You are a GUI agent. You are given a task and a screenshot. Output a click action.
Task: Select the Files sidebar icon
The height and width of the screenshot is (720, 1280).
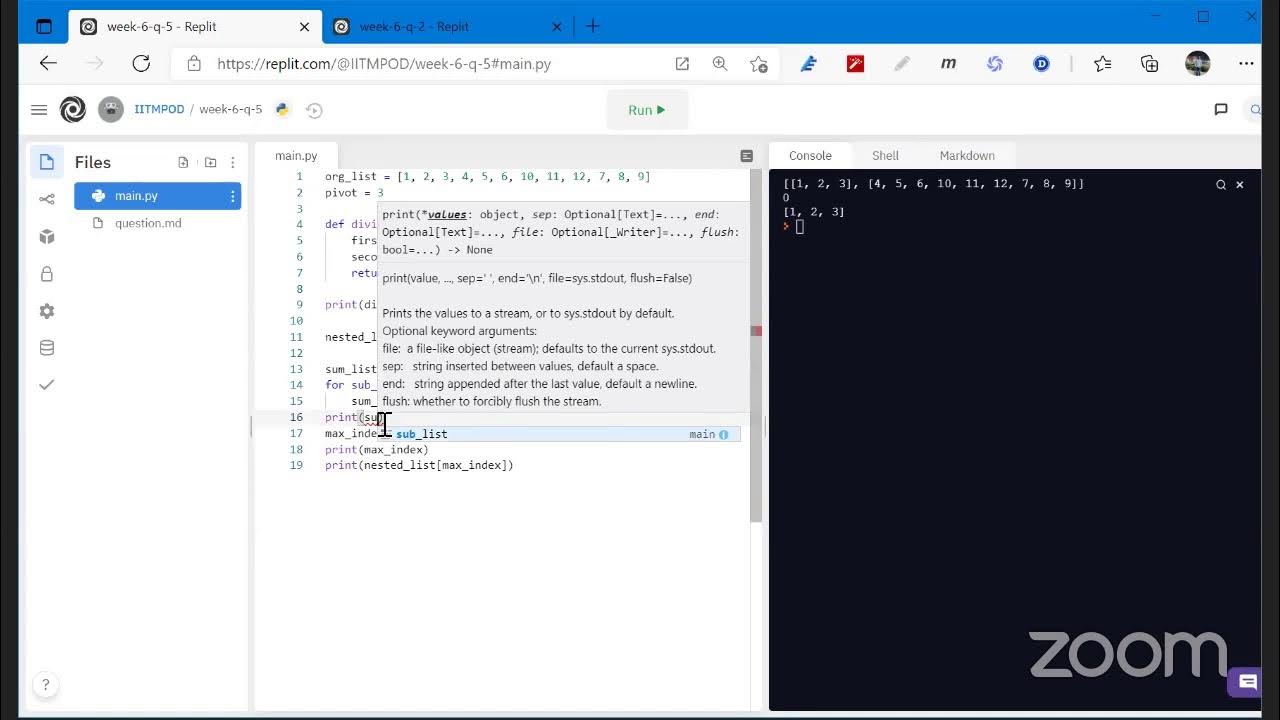46,162
